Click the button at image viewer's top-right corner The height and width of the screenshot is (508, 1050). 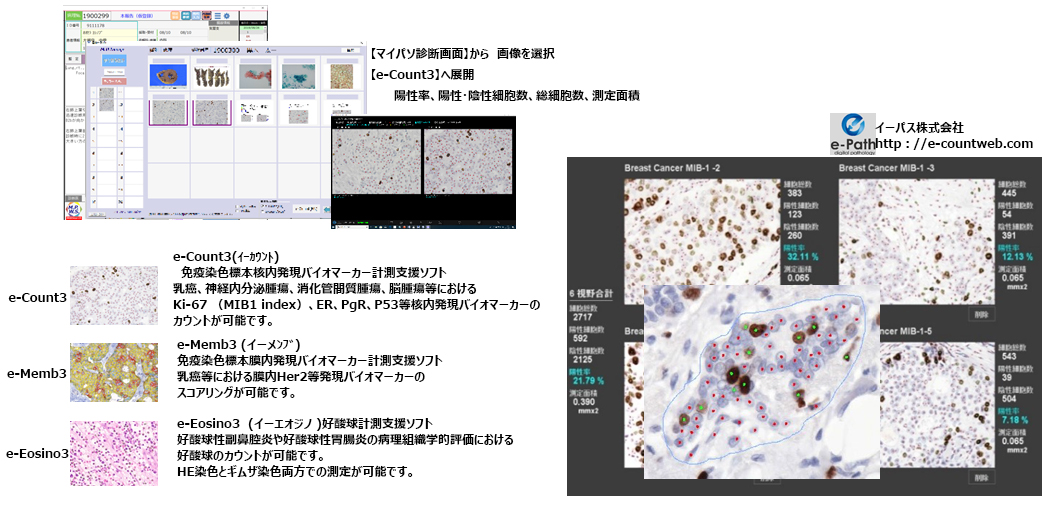coord(352,50)
